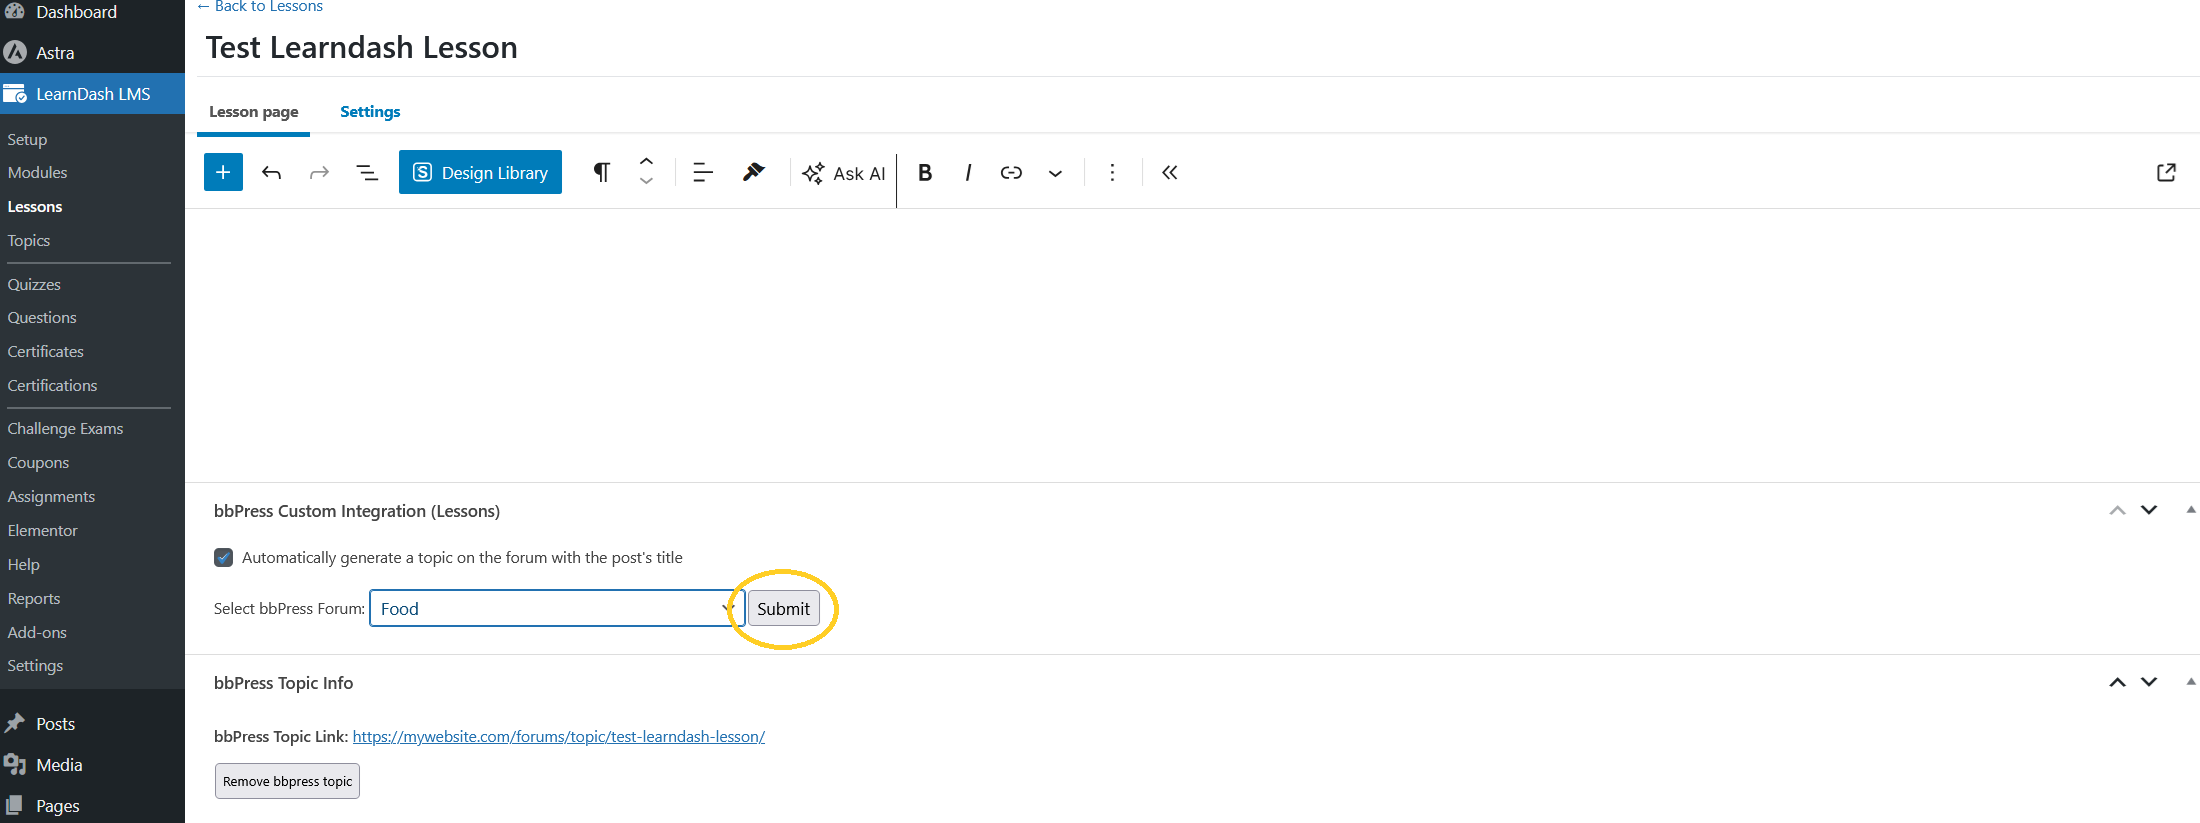This screenshot has width=2200, height=823.
Task: Toggle bold formatting
Action: click(x=925, y=172)
